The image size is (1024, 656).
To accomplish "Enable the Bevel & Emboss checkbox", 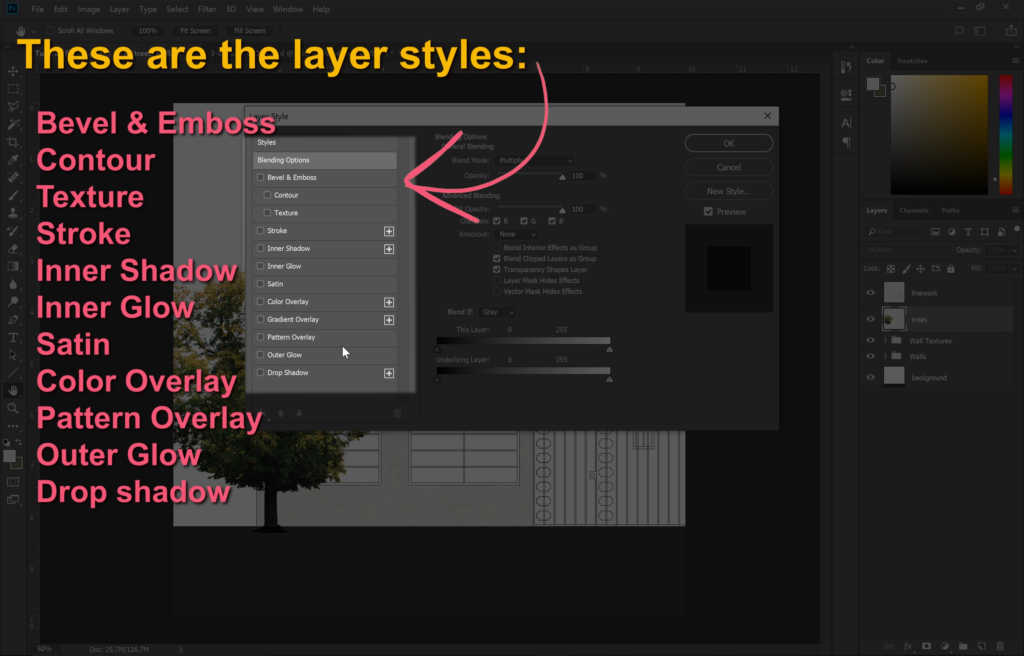I will 261,178.
